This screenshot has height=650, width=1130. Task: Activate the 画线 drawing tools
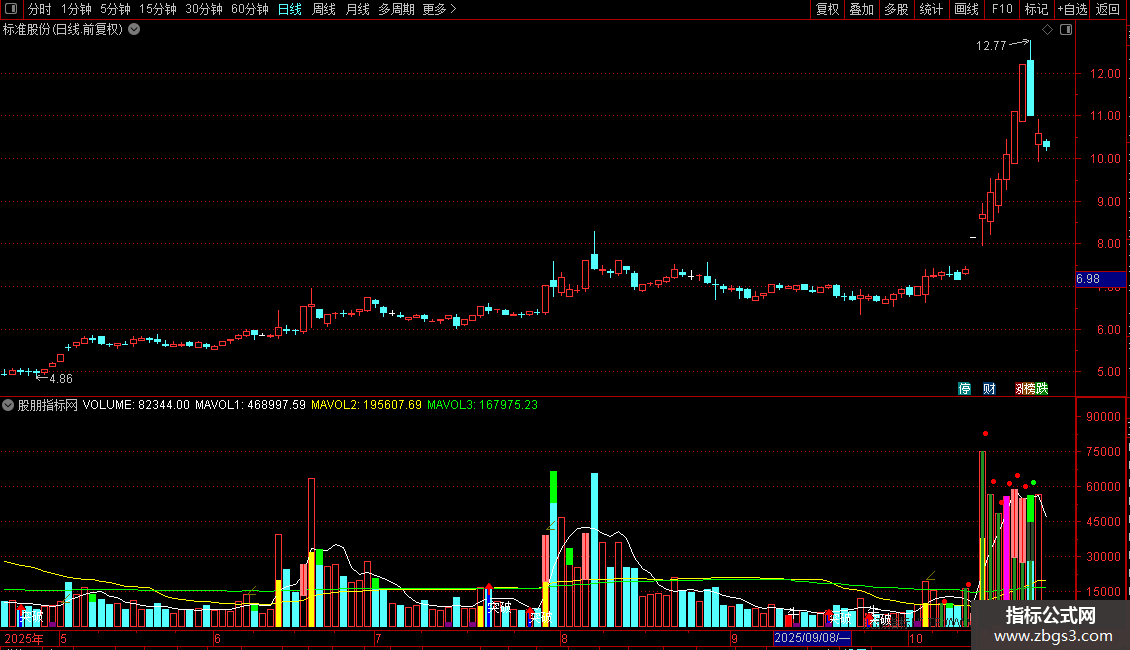(966, 9)
